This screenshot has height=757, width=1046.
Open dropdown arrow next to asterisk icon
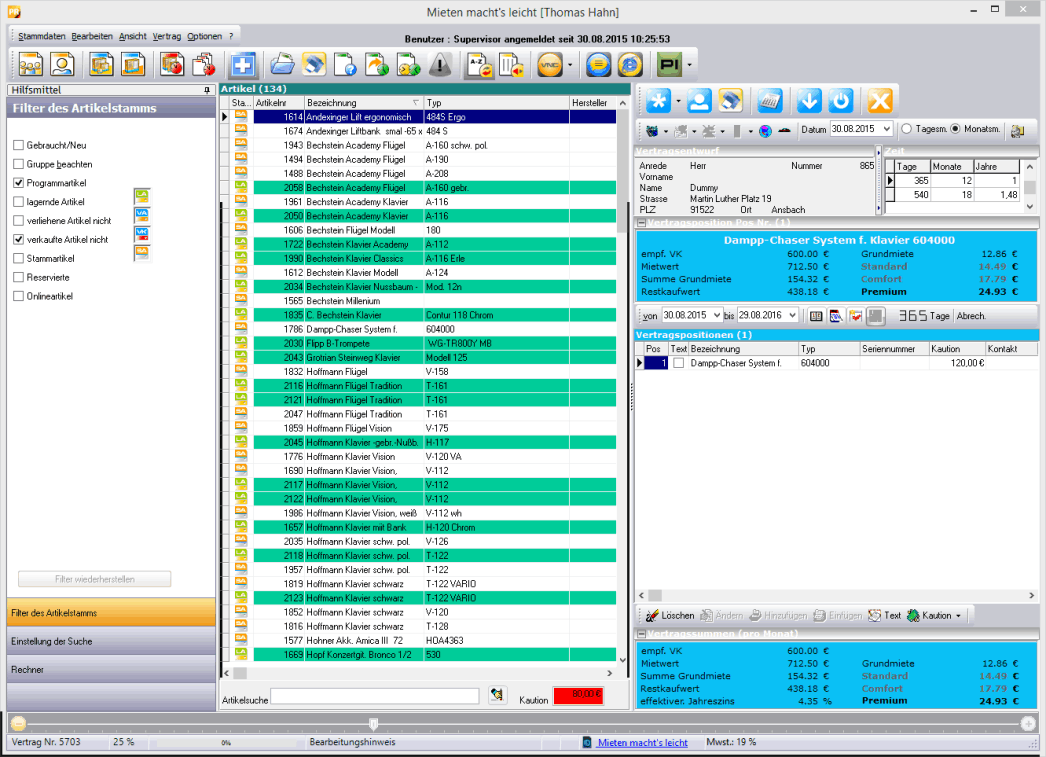click(x=678, y=102)
